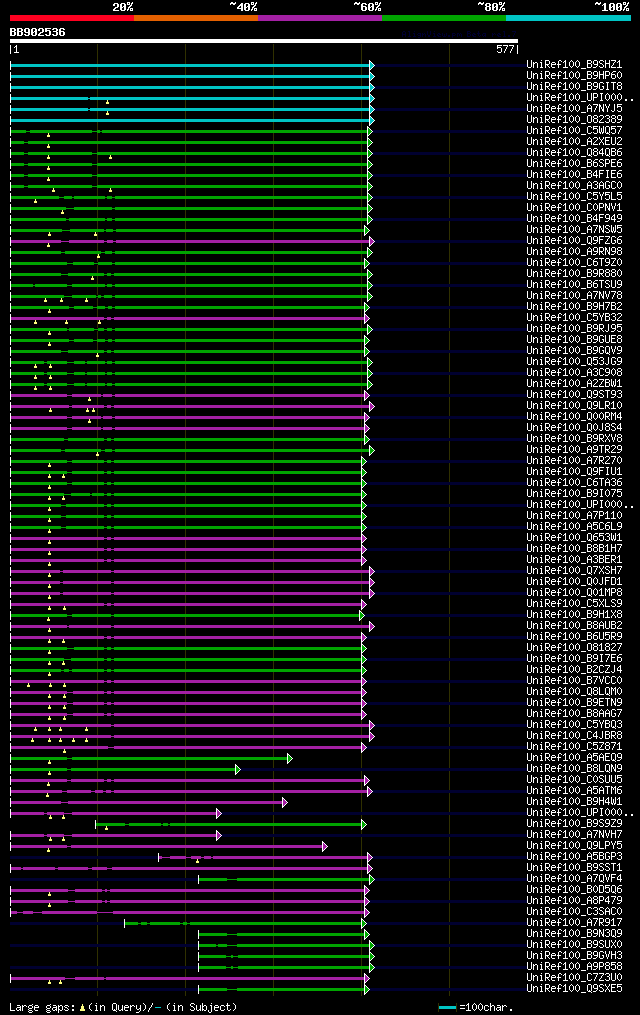Select the UniRef100_C0PNV1 label

[574, 208]
